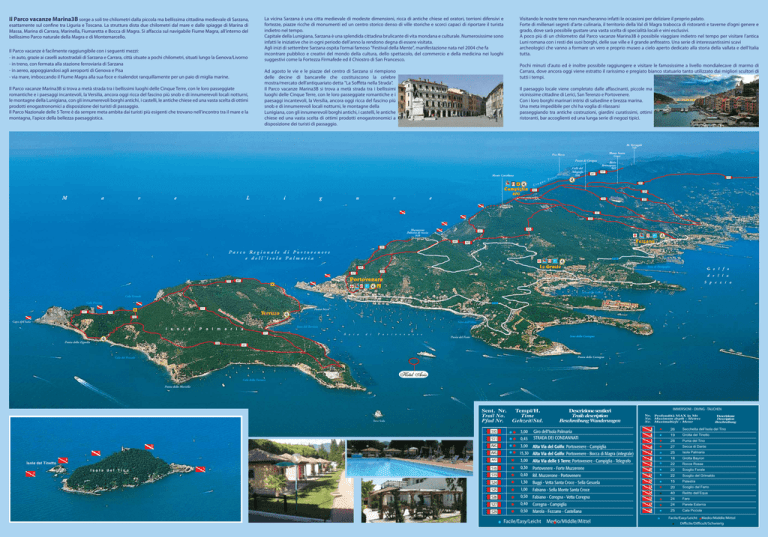Click the Hotel marker label in the bay
The width and height of the screenshot is (768, 537).
click(x=414, y=375)
